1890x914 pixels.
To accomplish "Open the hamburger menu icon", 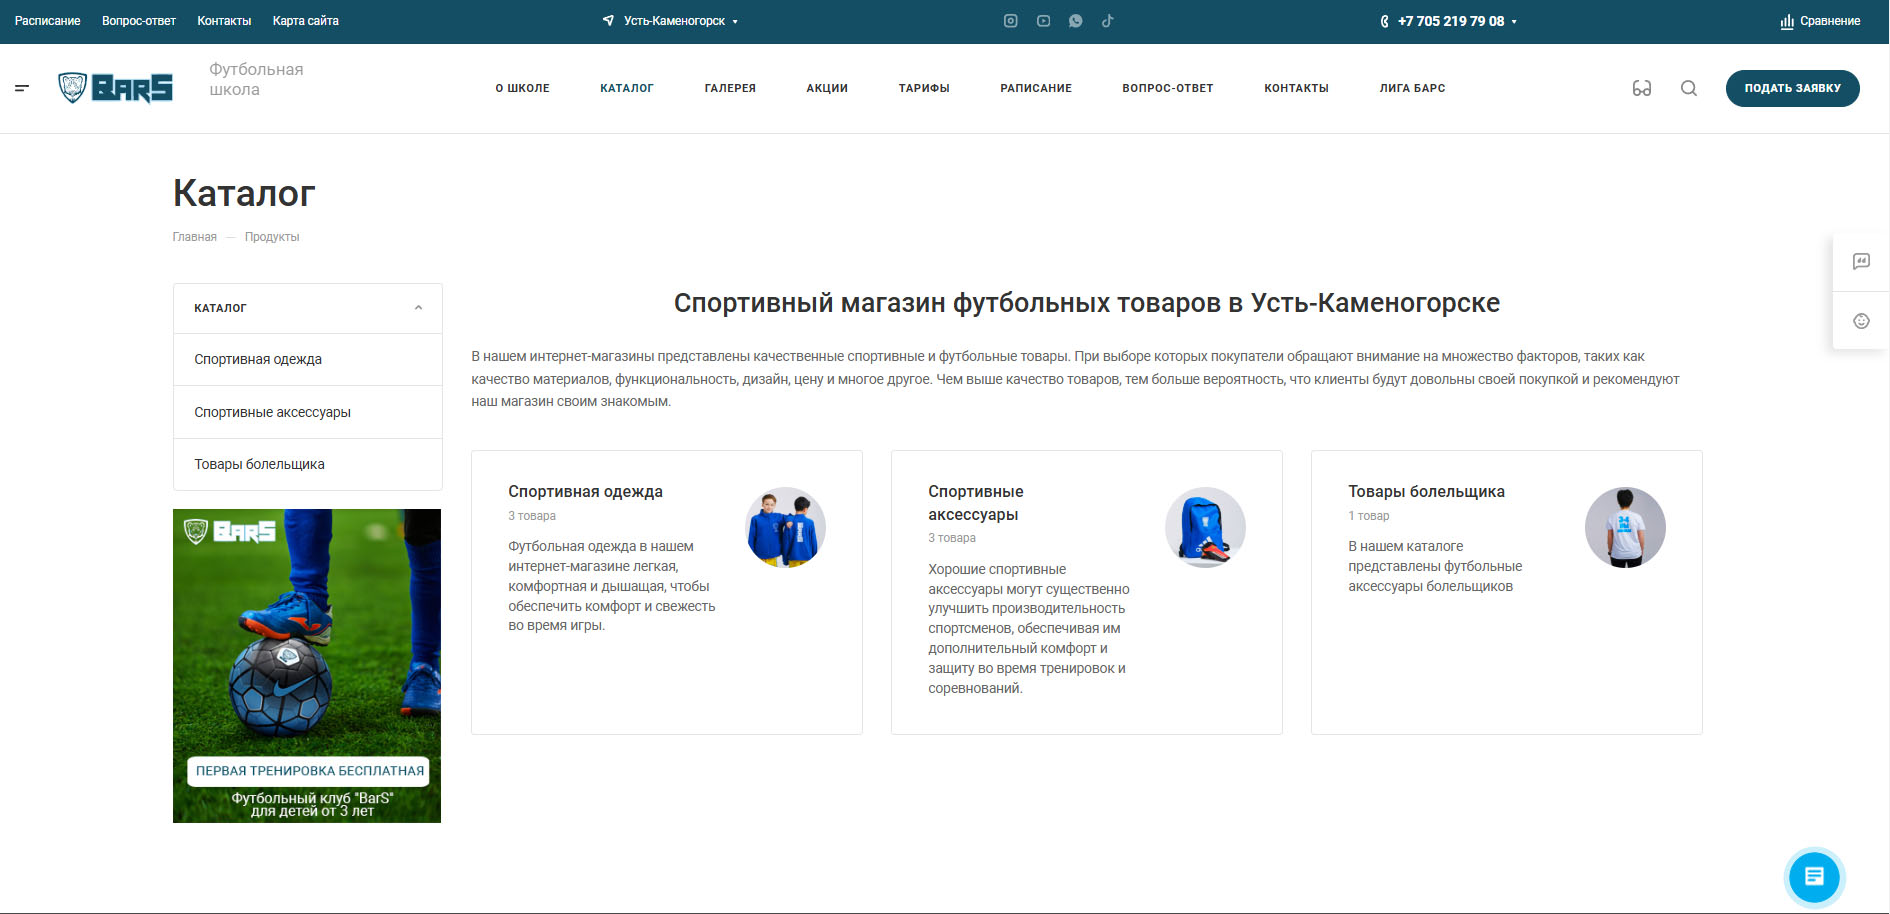I will pyautogui.click(x=22, y=89).
